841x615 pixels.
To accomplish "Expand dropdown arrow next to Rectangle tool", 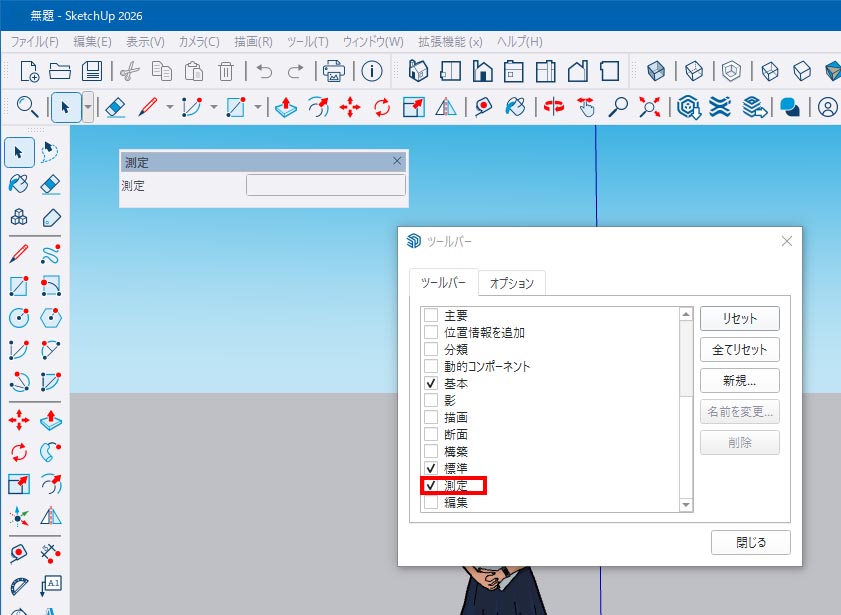I will coord(258,106).
